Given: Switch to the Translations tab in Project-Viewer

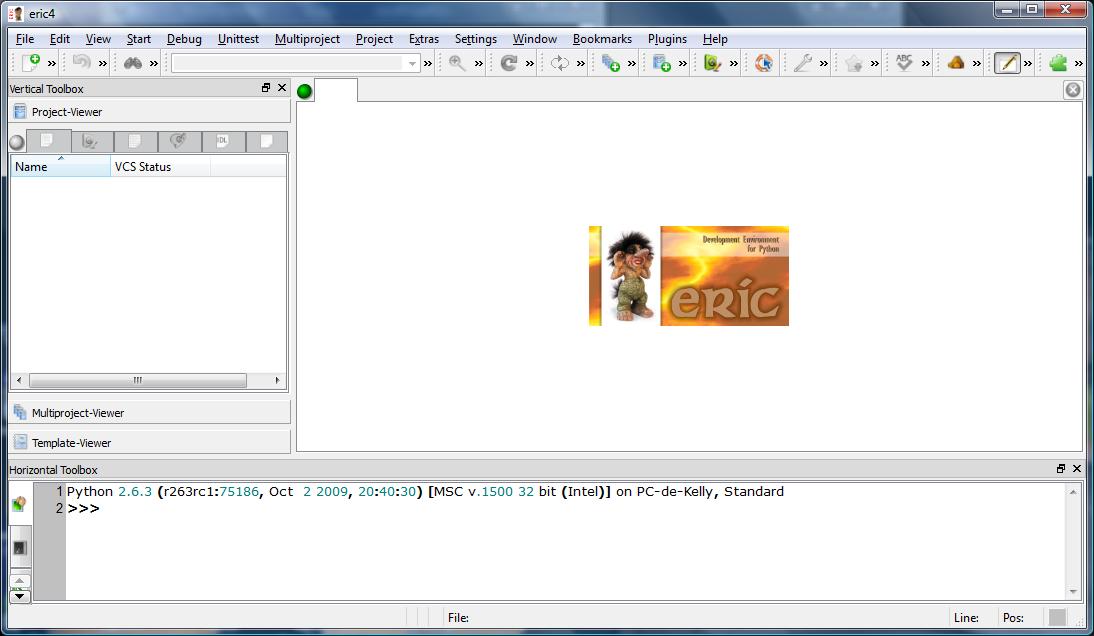Looking at the screenshot, I should (179, 142).
